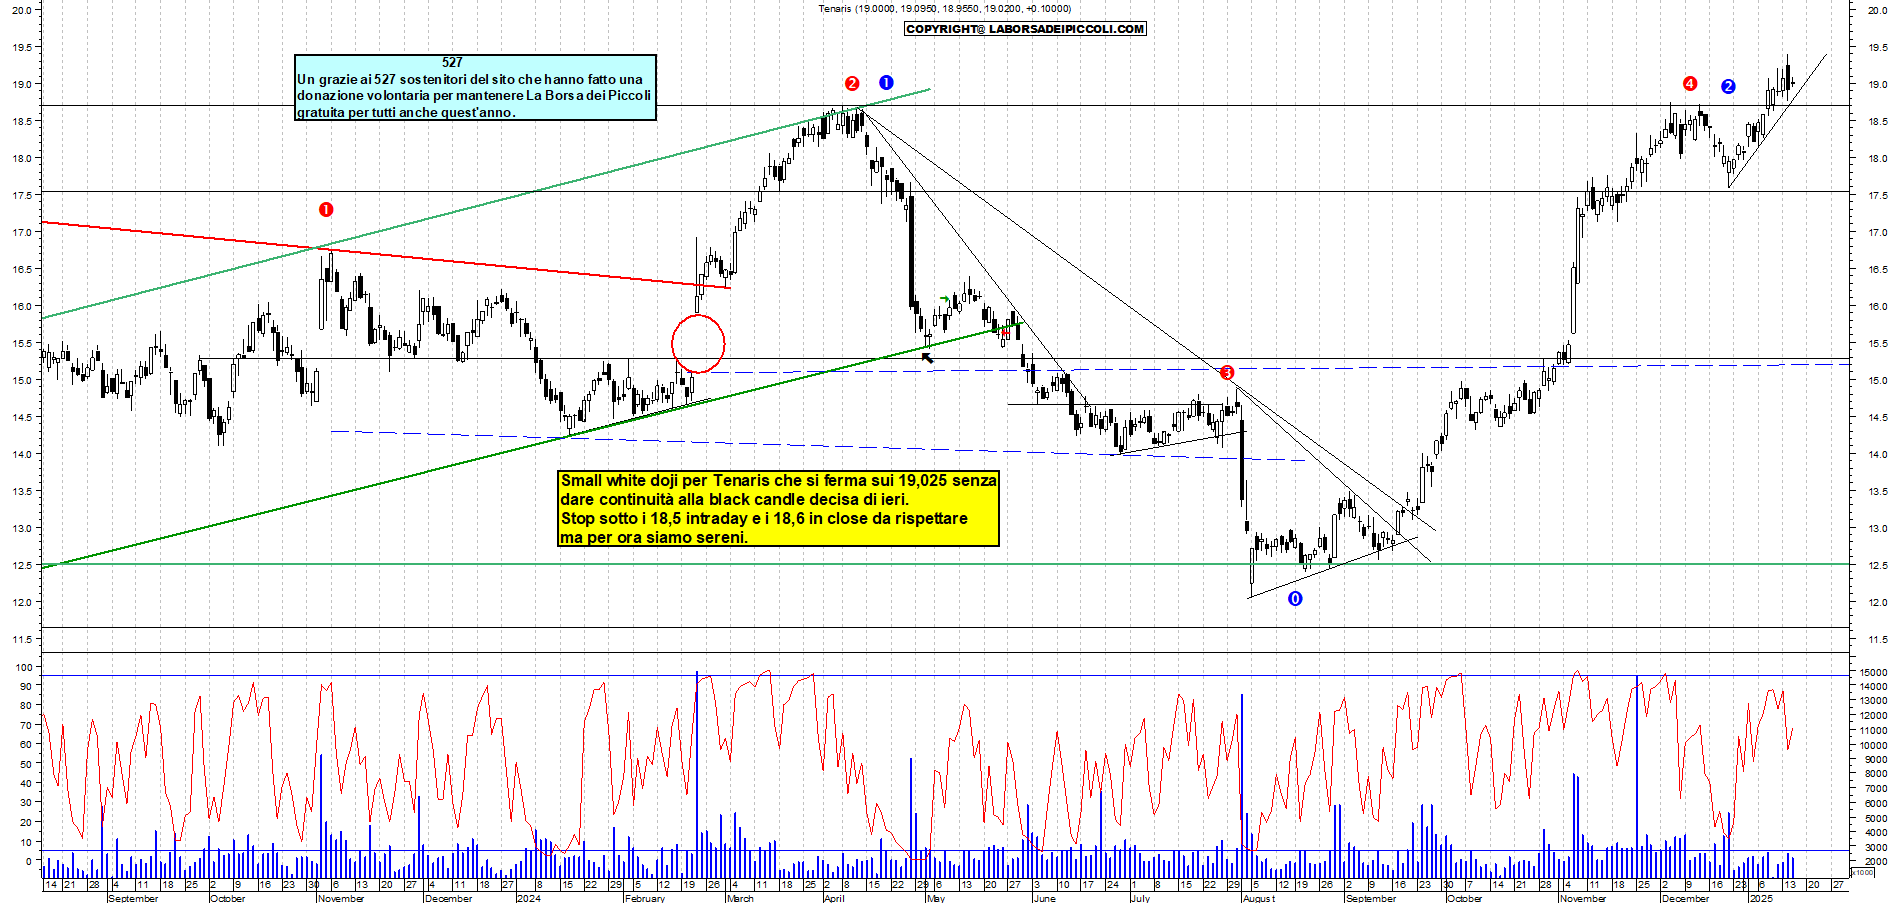Click the April month label
The image size is (1890, 903).
(834, 898)
